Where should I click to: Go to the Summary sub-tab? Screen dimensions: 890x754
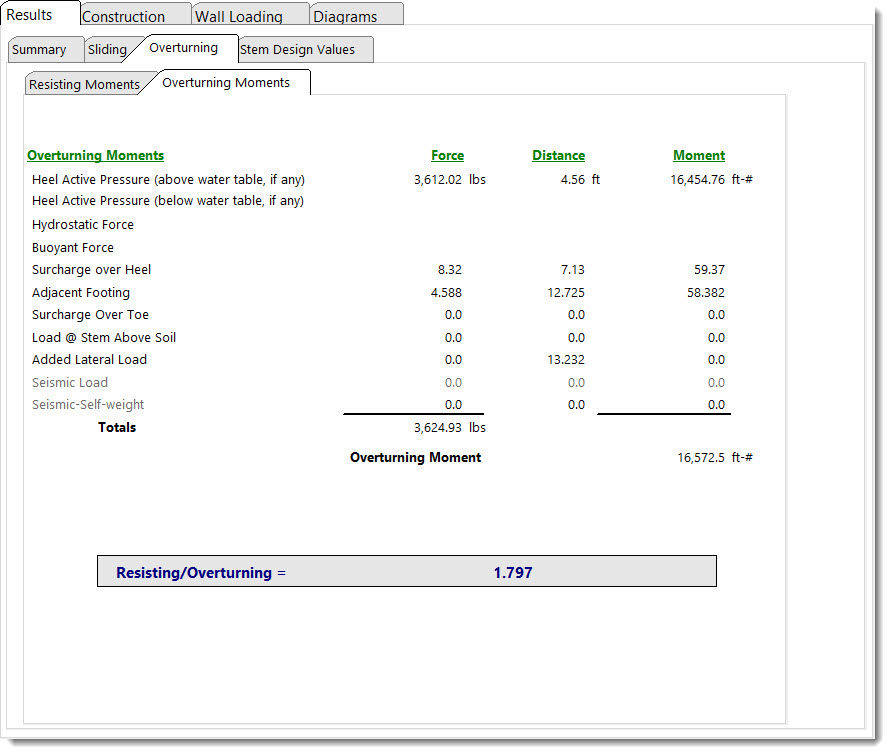39,50
